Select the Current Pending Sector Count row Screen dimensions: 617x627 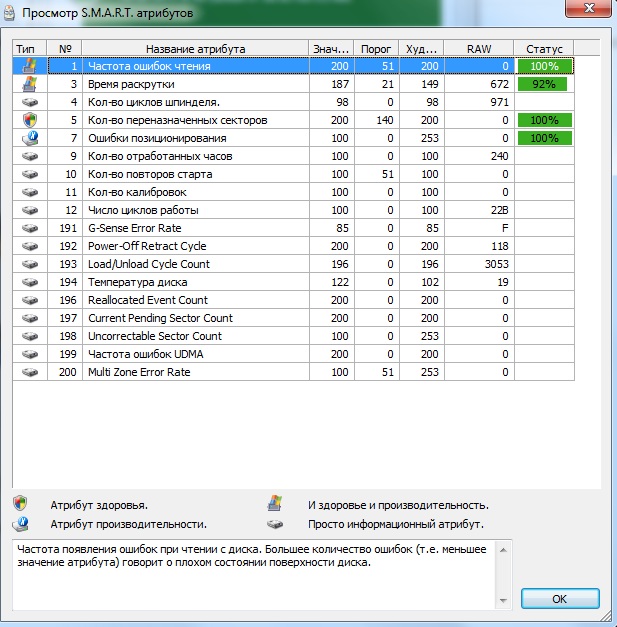pyautogui.click(x=294, y=318)
